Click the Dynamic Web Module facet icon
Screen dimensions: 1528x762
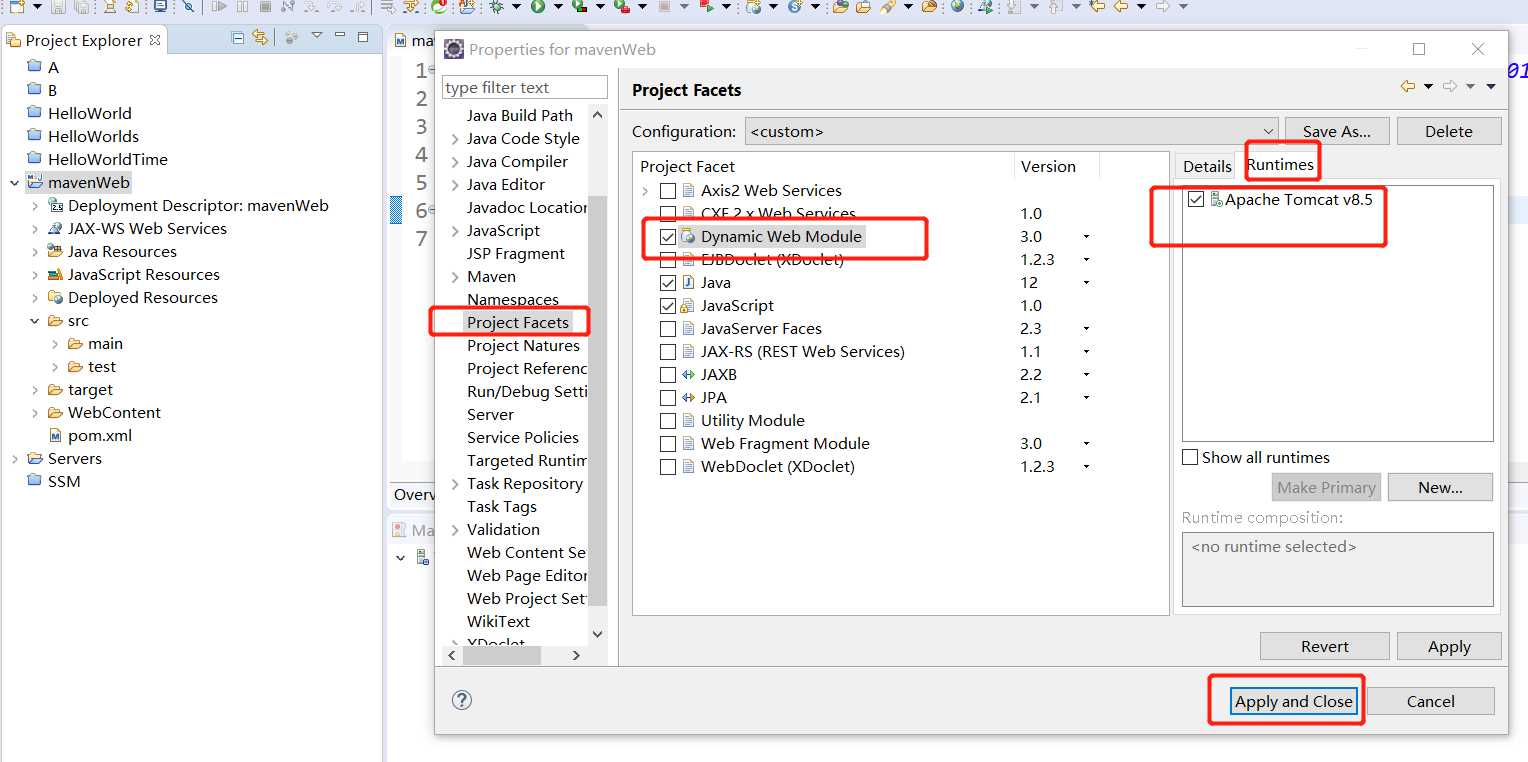tap(688, 237)
